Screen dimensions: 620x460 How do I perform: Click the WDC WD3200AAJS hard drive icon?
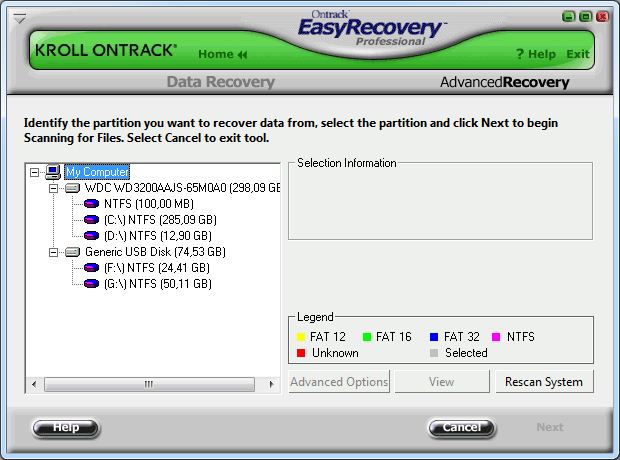point(72,188)
